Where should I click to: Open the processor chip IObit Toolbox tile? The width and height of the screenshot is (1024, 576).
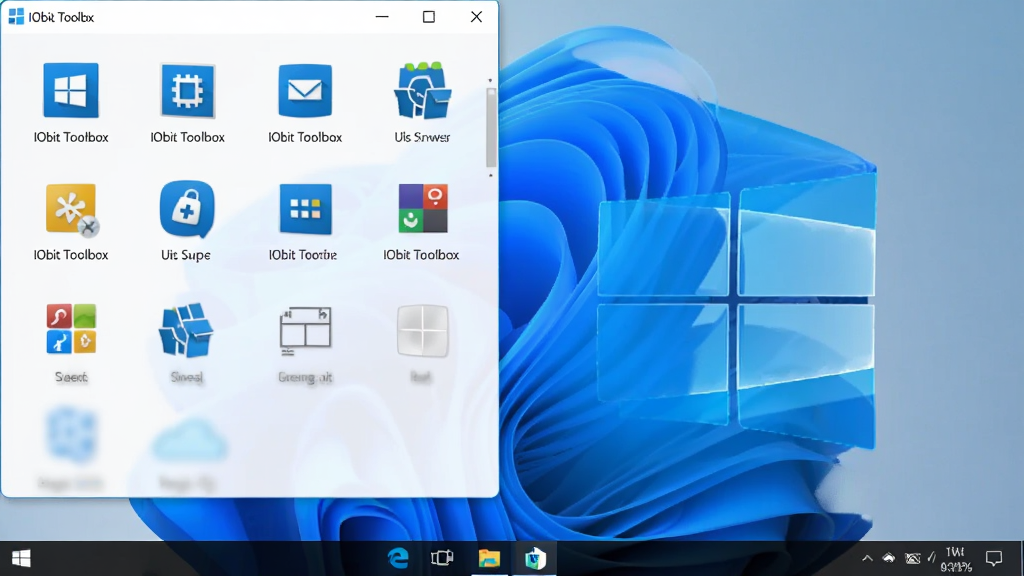(187, 90)
